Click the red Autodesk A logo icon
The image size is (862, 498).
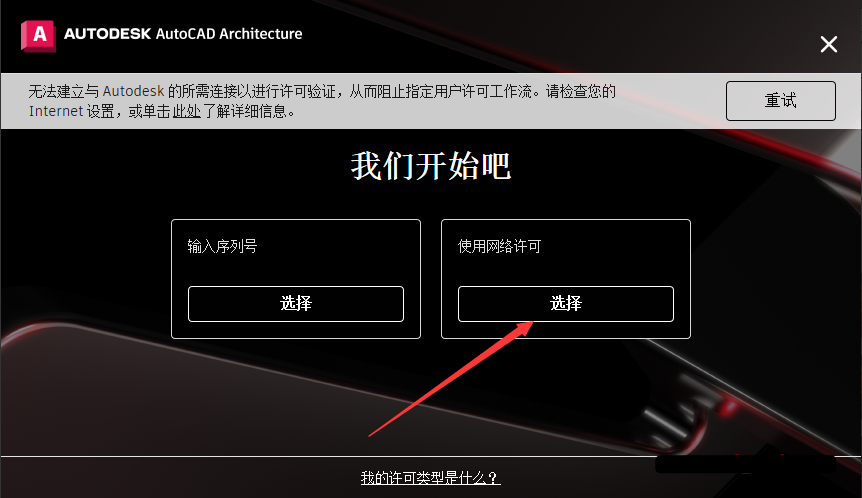38,36
